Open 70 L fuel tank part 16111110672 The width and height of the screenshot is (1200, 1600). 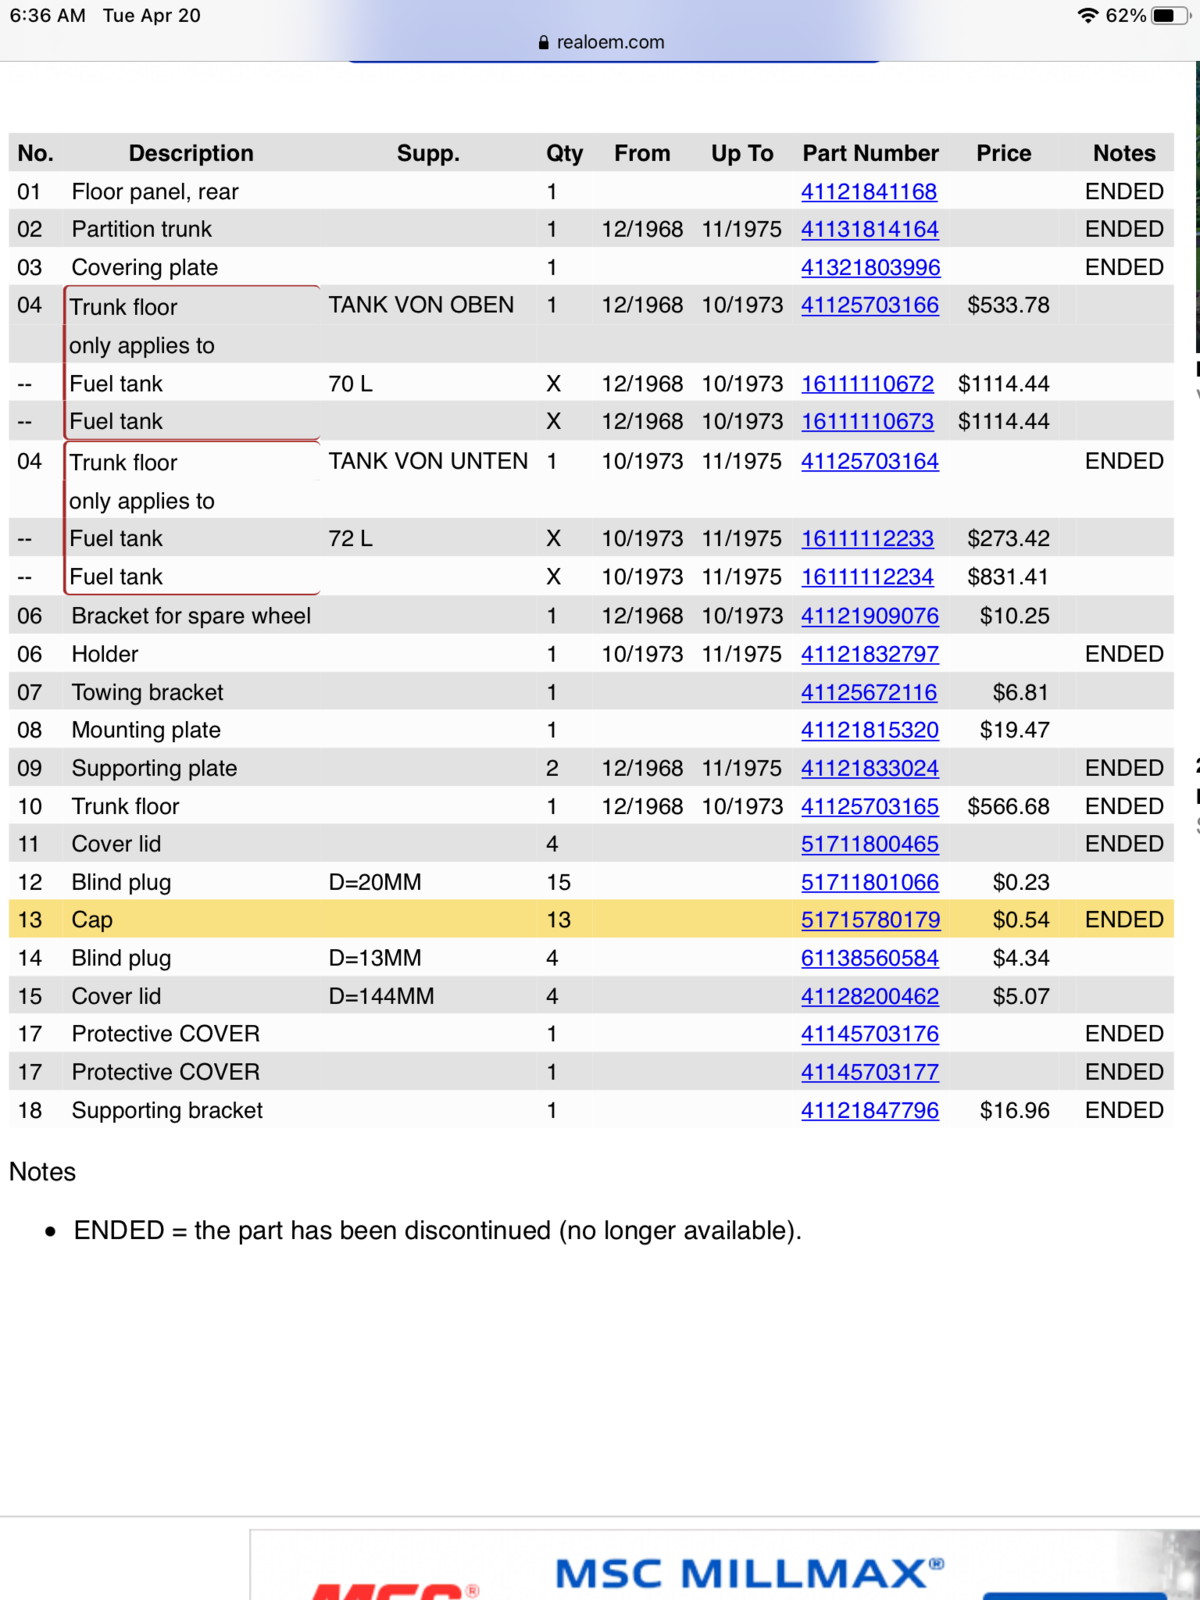click(867, 384)
